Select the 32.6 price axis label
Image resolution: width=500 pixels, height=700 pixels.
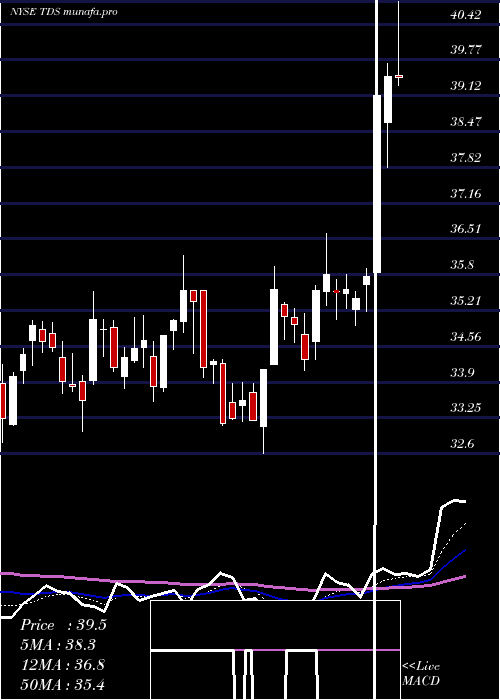tap(462, 444)
